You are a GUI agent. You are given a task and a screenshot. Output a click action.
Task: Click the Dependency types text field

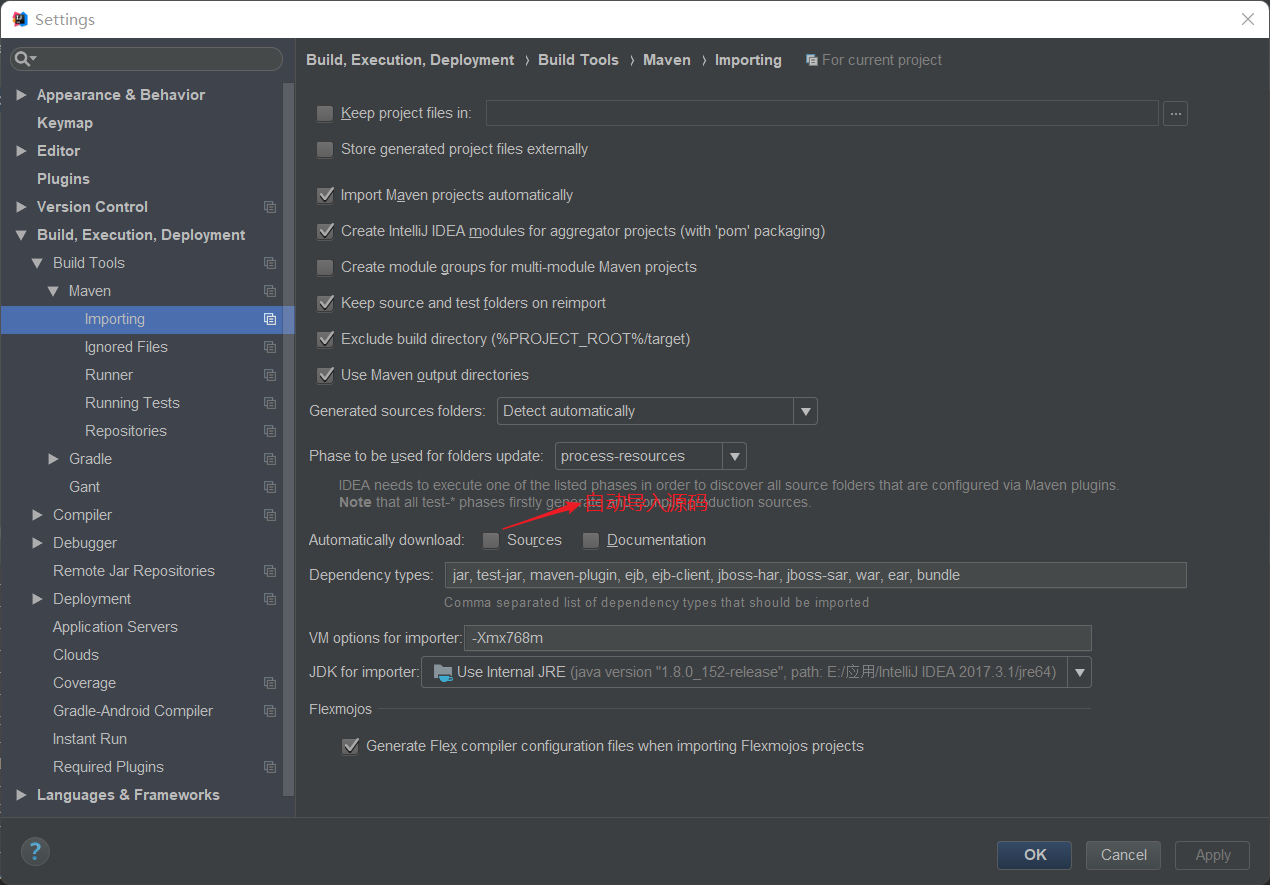click(x=815, y=575)
